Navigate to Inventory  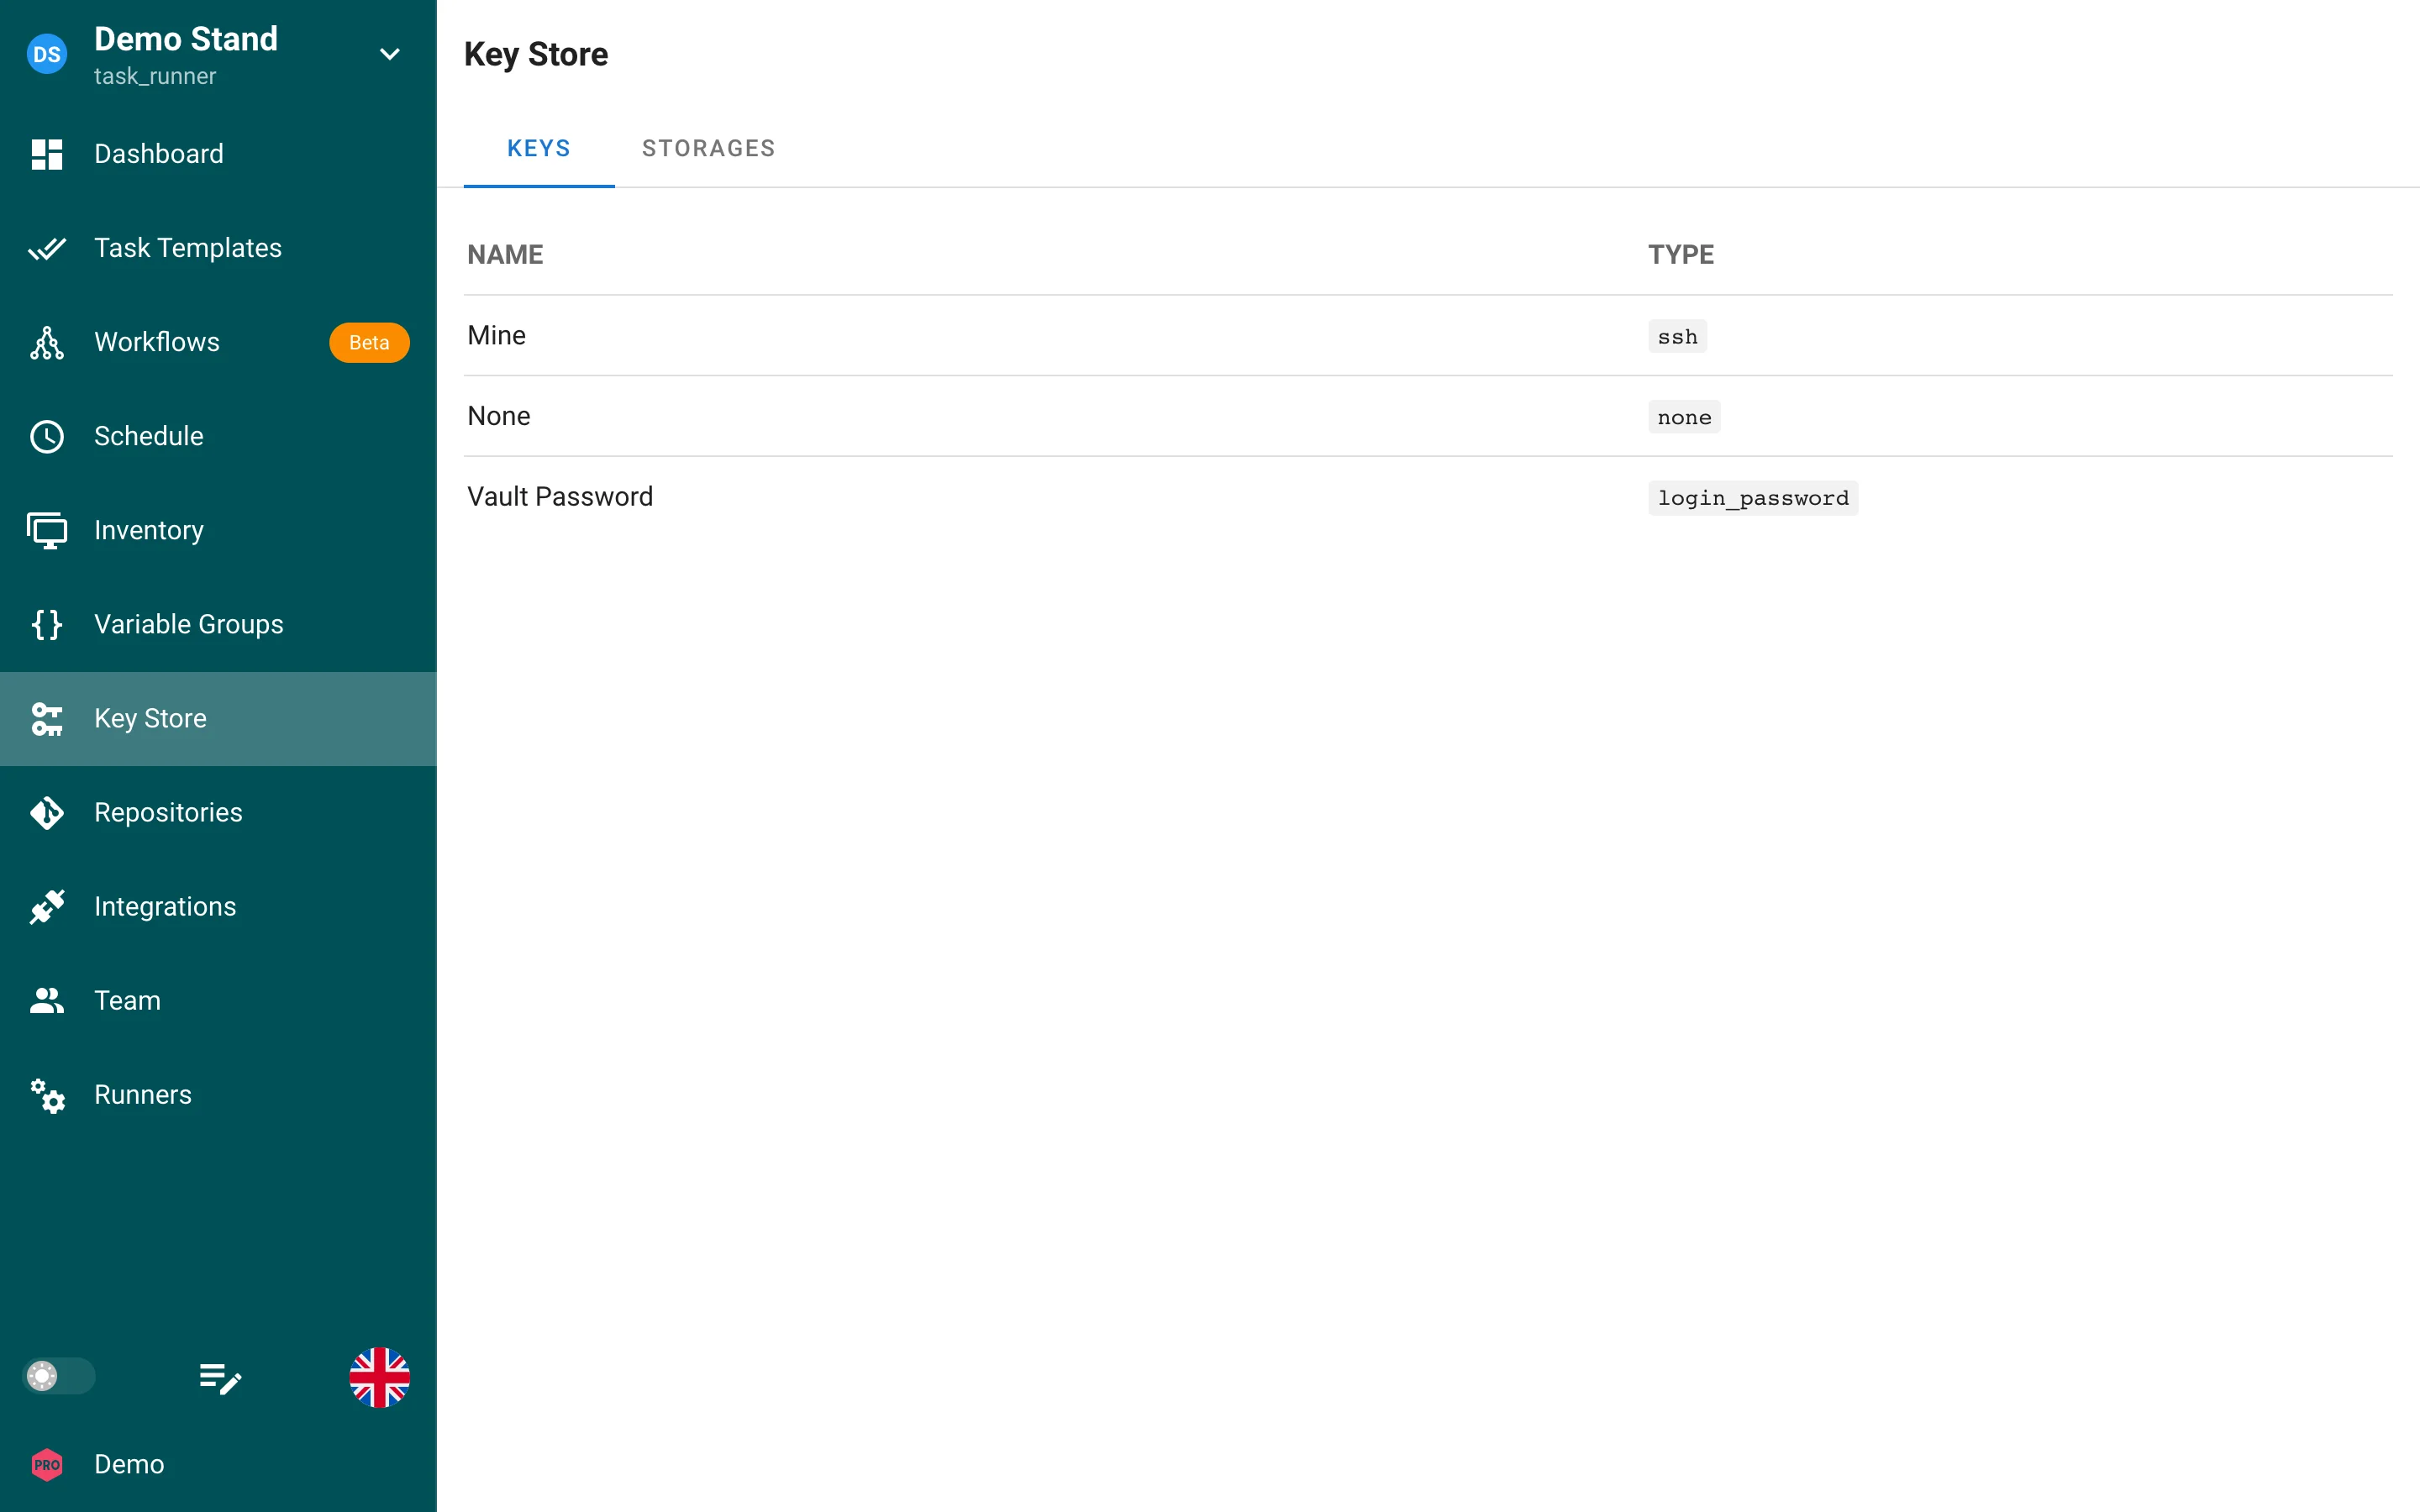[x=218, y=530]
